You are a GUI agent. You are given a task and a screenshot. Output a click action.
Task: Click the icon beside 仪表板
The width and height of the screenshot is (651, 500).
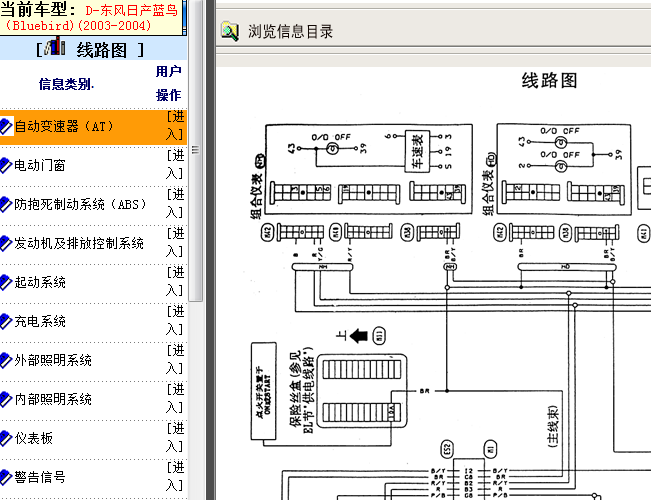6,439
